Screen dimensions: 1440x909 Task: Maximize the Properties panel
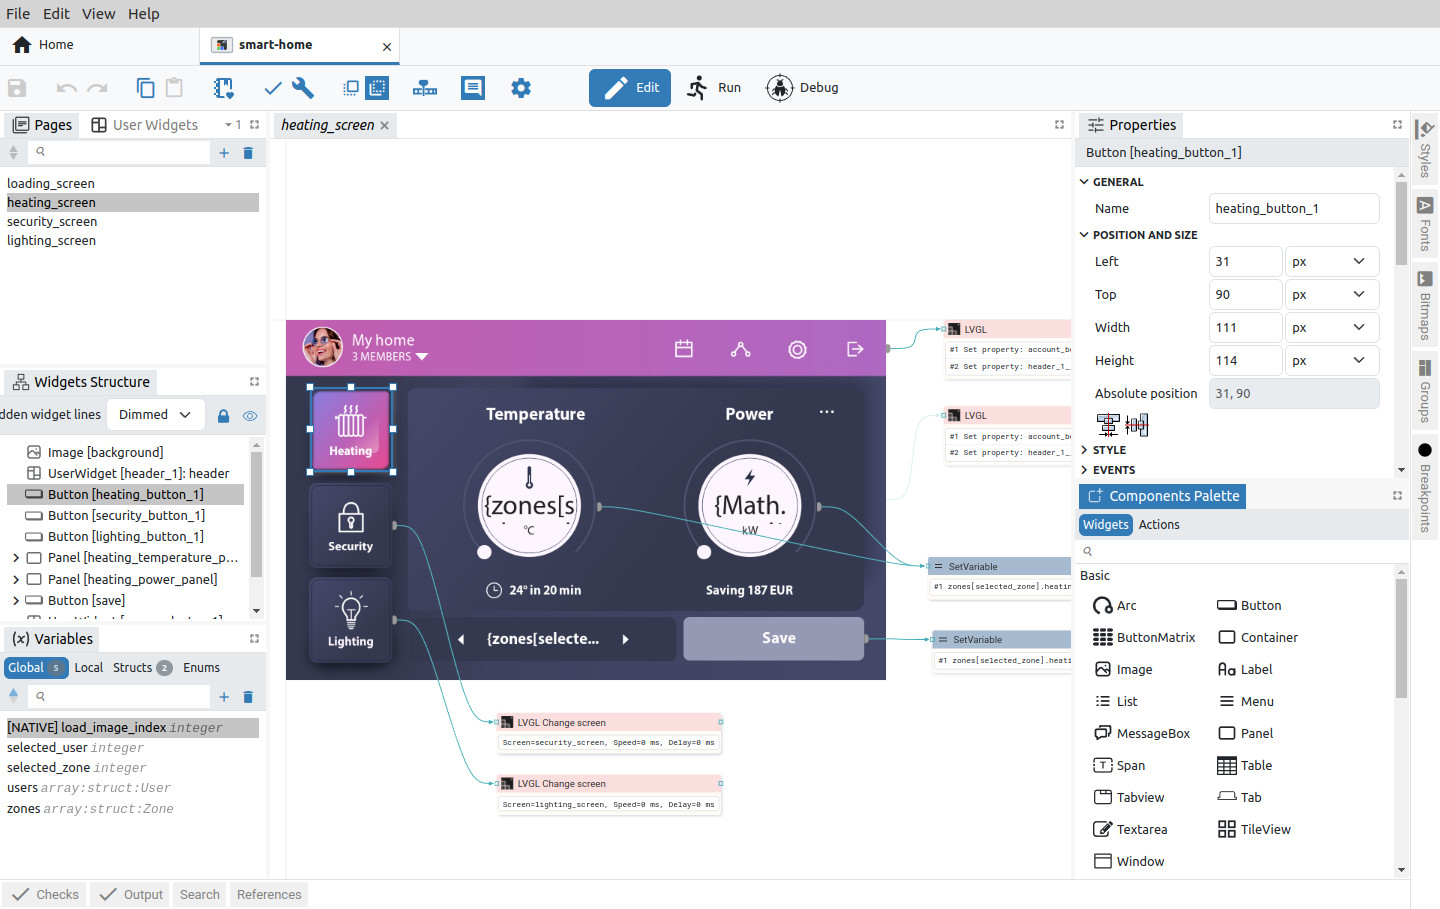click(1397, 125)
